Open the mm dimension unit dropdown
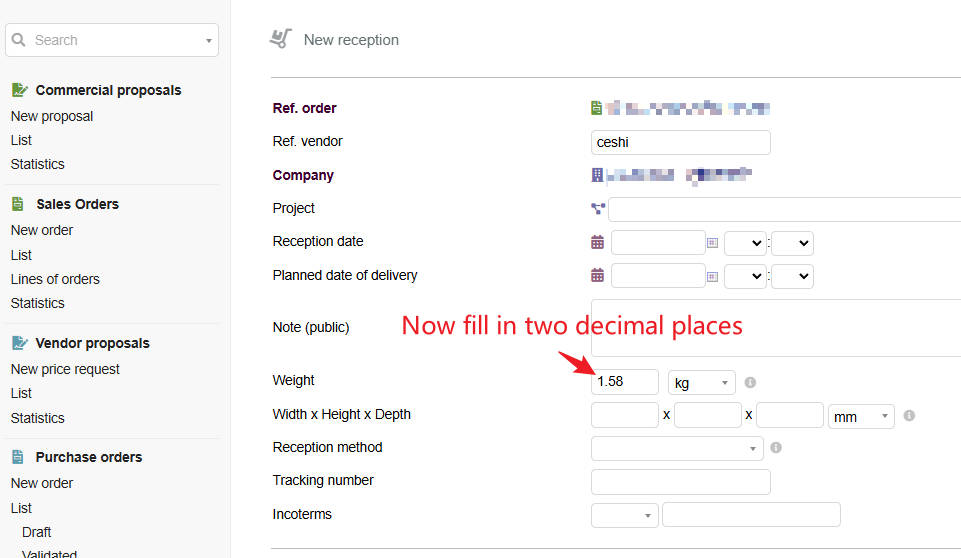 860,416
